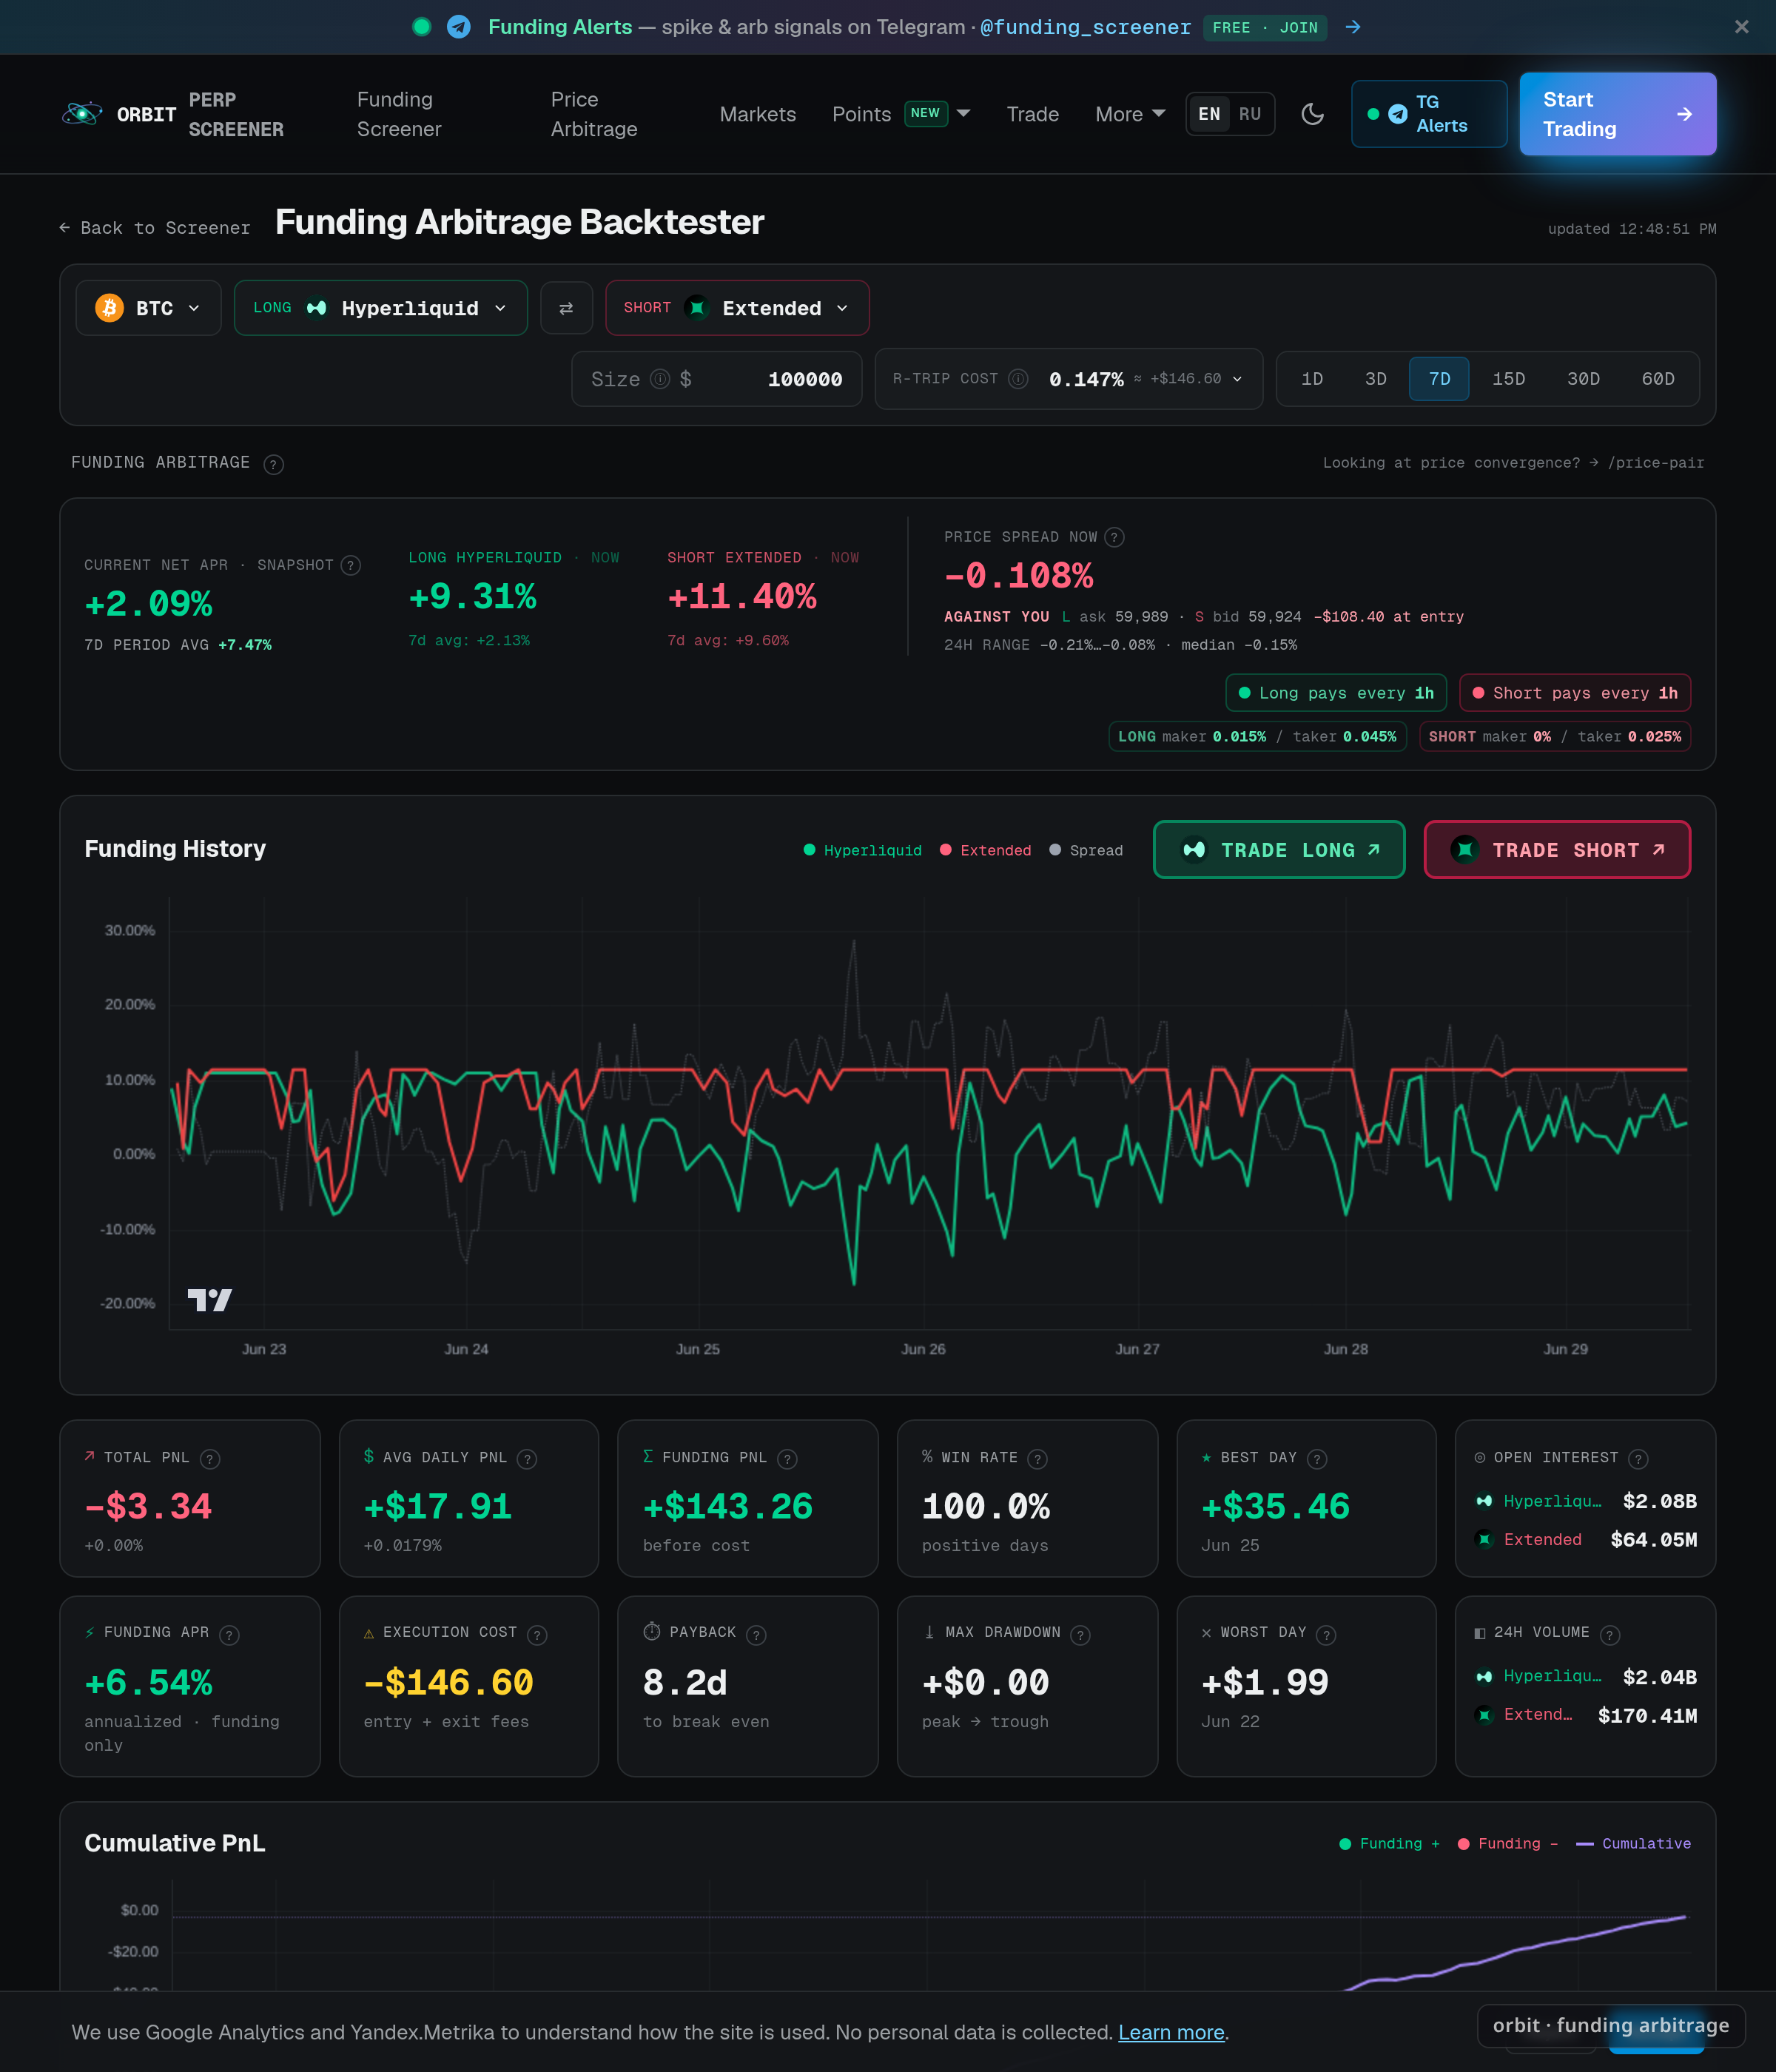
Task: Open the Win Rate help icon
Action: pos(1038,1459)
